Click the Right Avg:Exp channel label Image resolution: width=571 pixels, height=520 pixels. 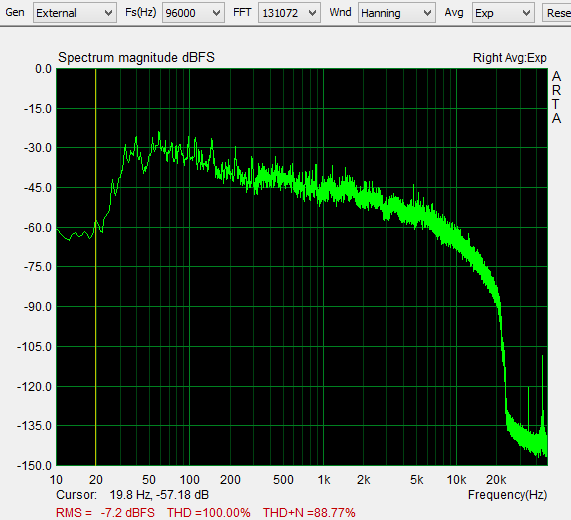pos(509,58)
